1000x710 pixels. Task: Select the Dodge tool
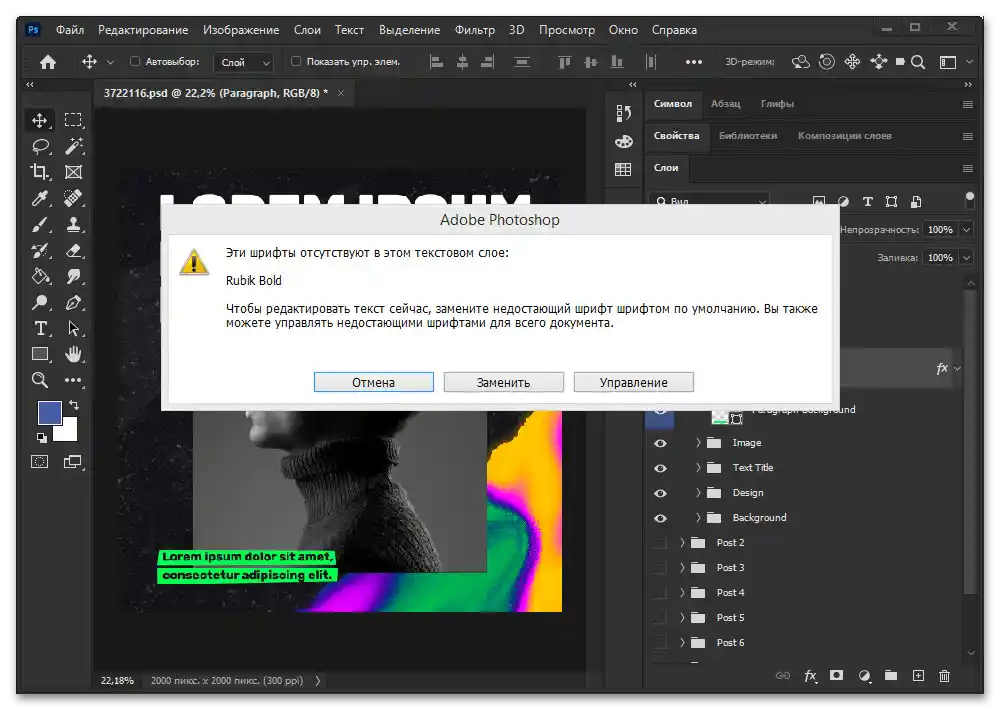[40, 302]
